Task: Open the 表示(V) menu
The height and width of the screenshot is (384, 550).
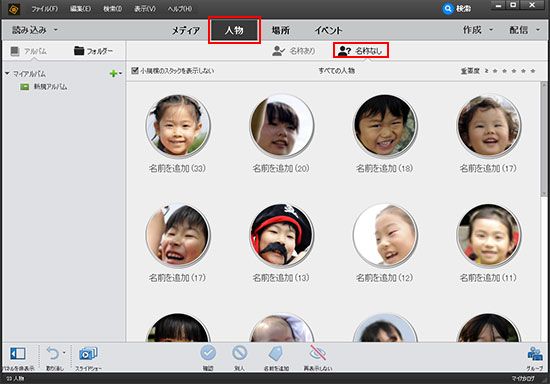Action: click(145, 9)
